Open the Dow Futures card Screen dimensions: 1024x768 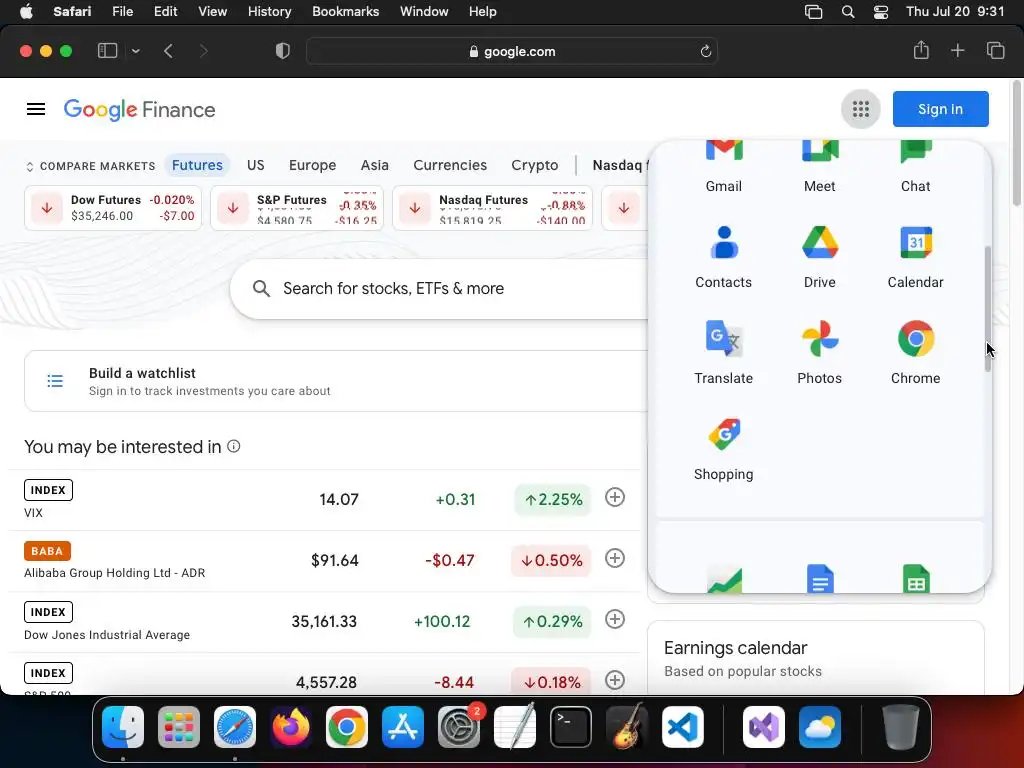tap(113, 208)
